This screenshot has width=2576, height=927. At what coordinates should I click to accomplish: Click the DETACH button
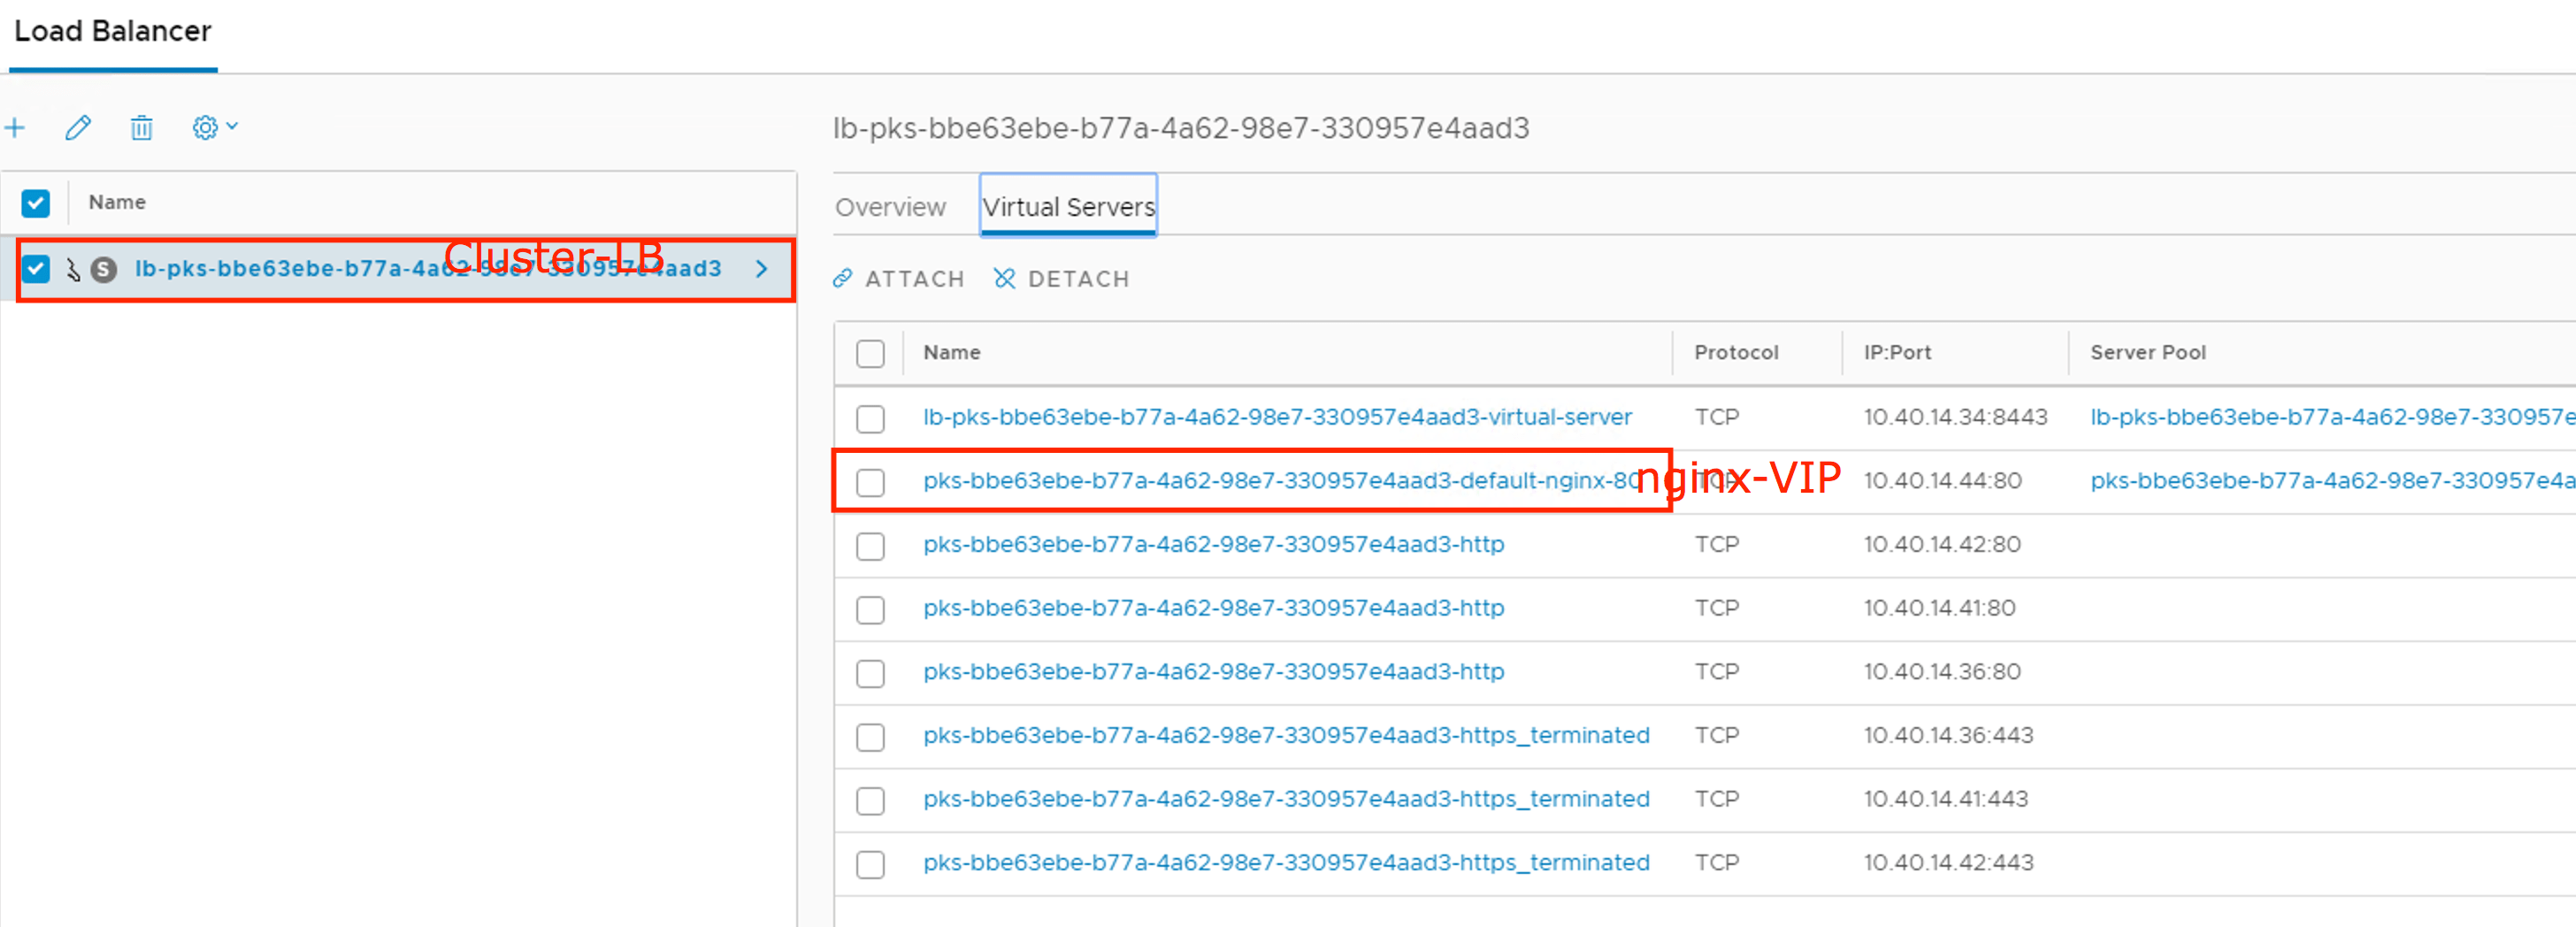pos(1061,279)
